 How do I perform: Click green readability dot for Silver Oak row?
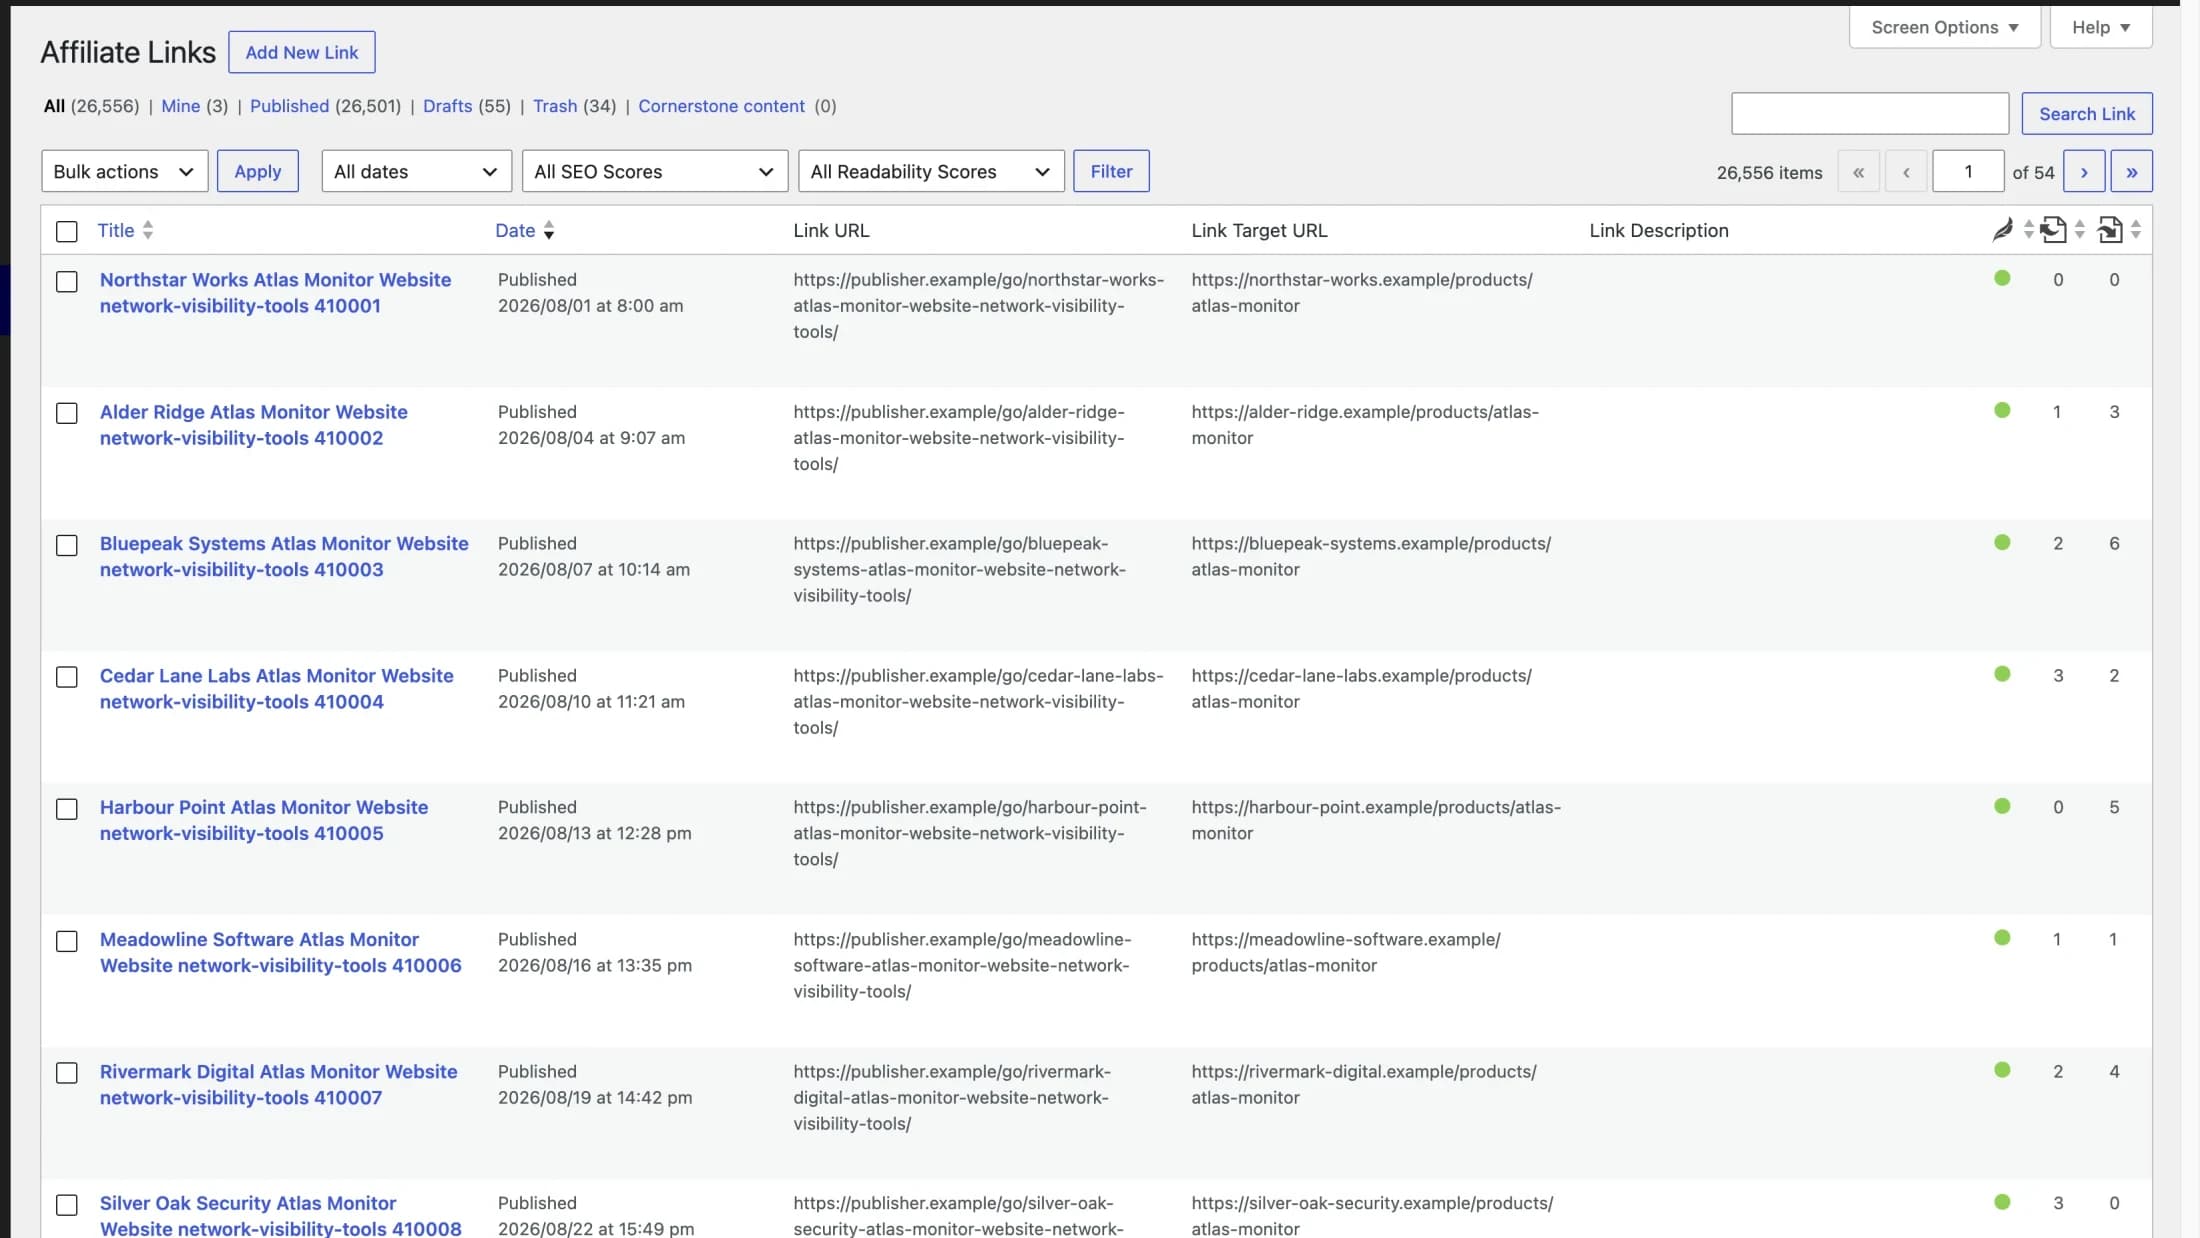click(x=2002, y=1202)
